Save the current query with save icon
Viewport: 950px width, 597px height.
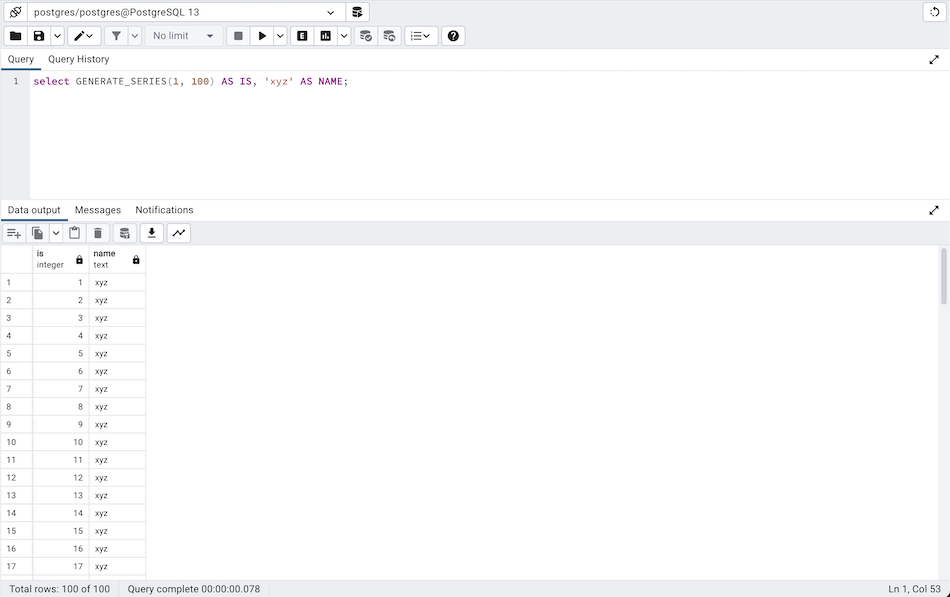pos(38,35)
